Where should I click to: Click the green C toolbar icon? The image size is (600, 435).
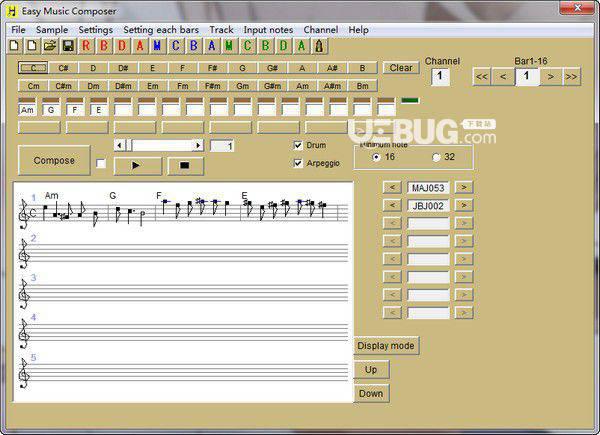247,46
